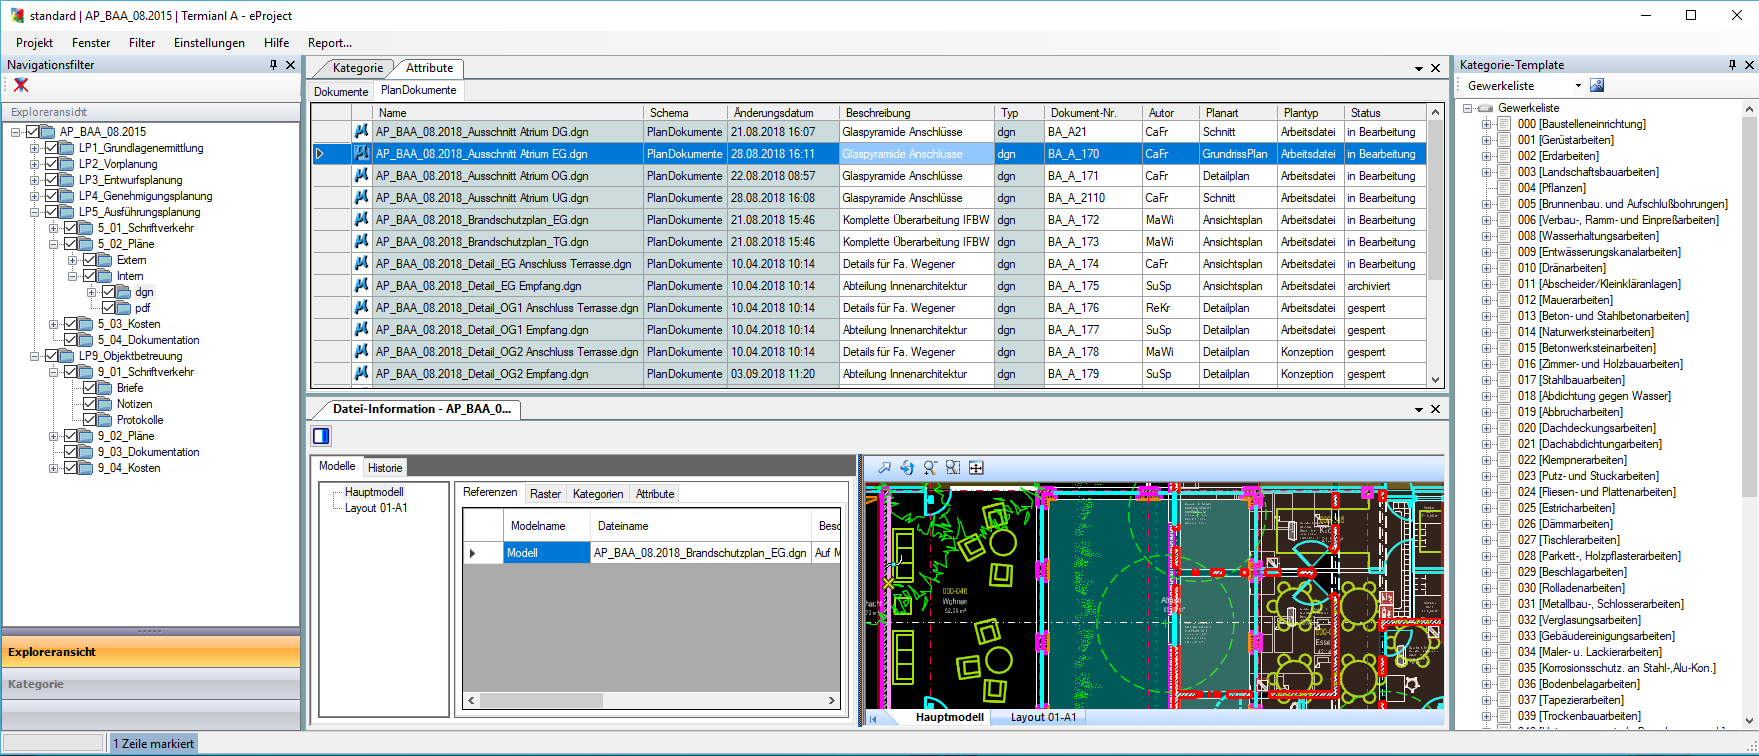1759x756 pixels.
Task: Click the zoom in/out magnifier icon
Action: click(930, 467)
